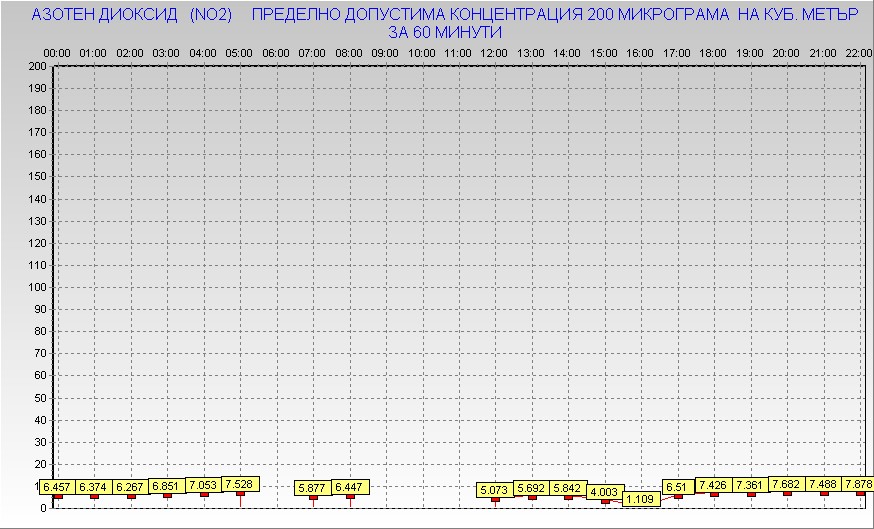Click the ЗА 60 МИНУТИ subtitle text
Viewport: 874px width, 529px height.
[444, 32]
